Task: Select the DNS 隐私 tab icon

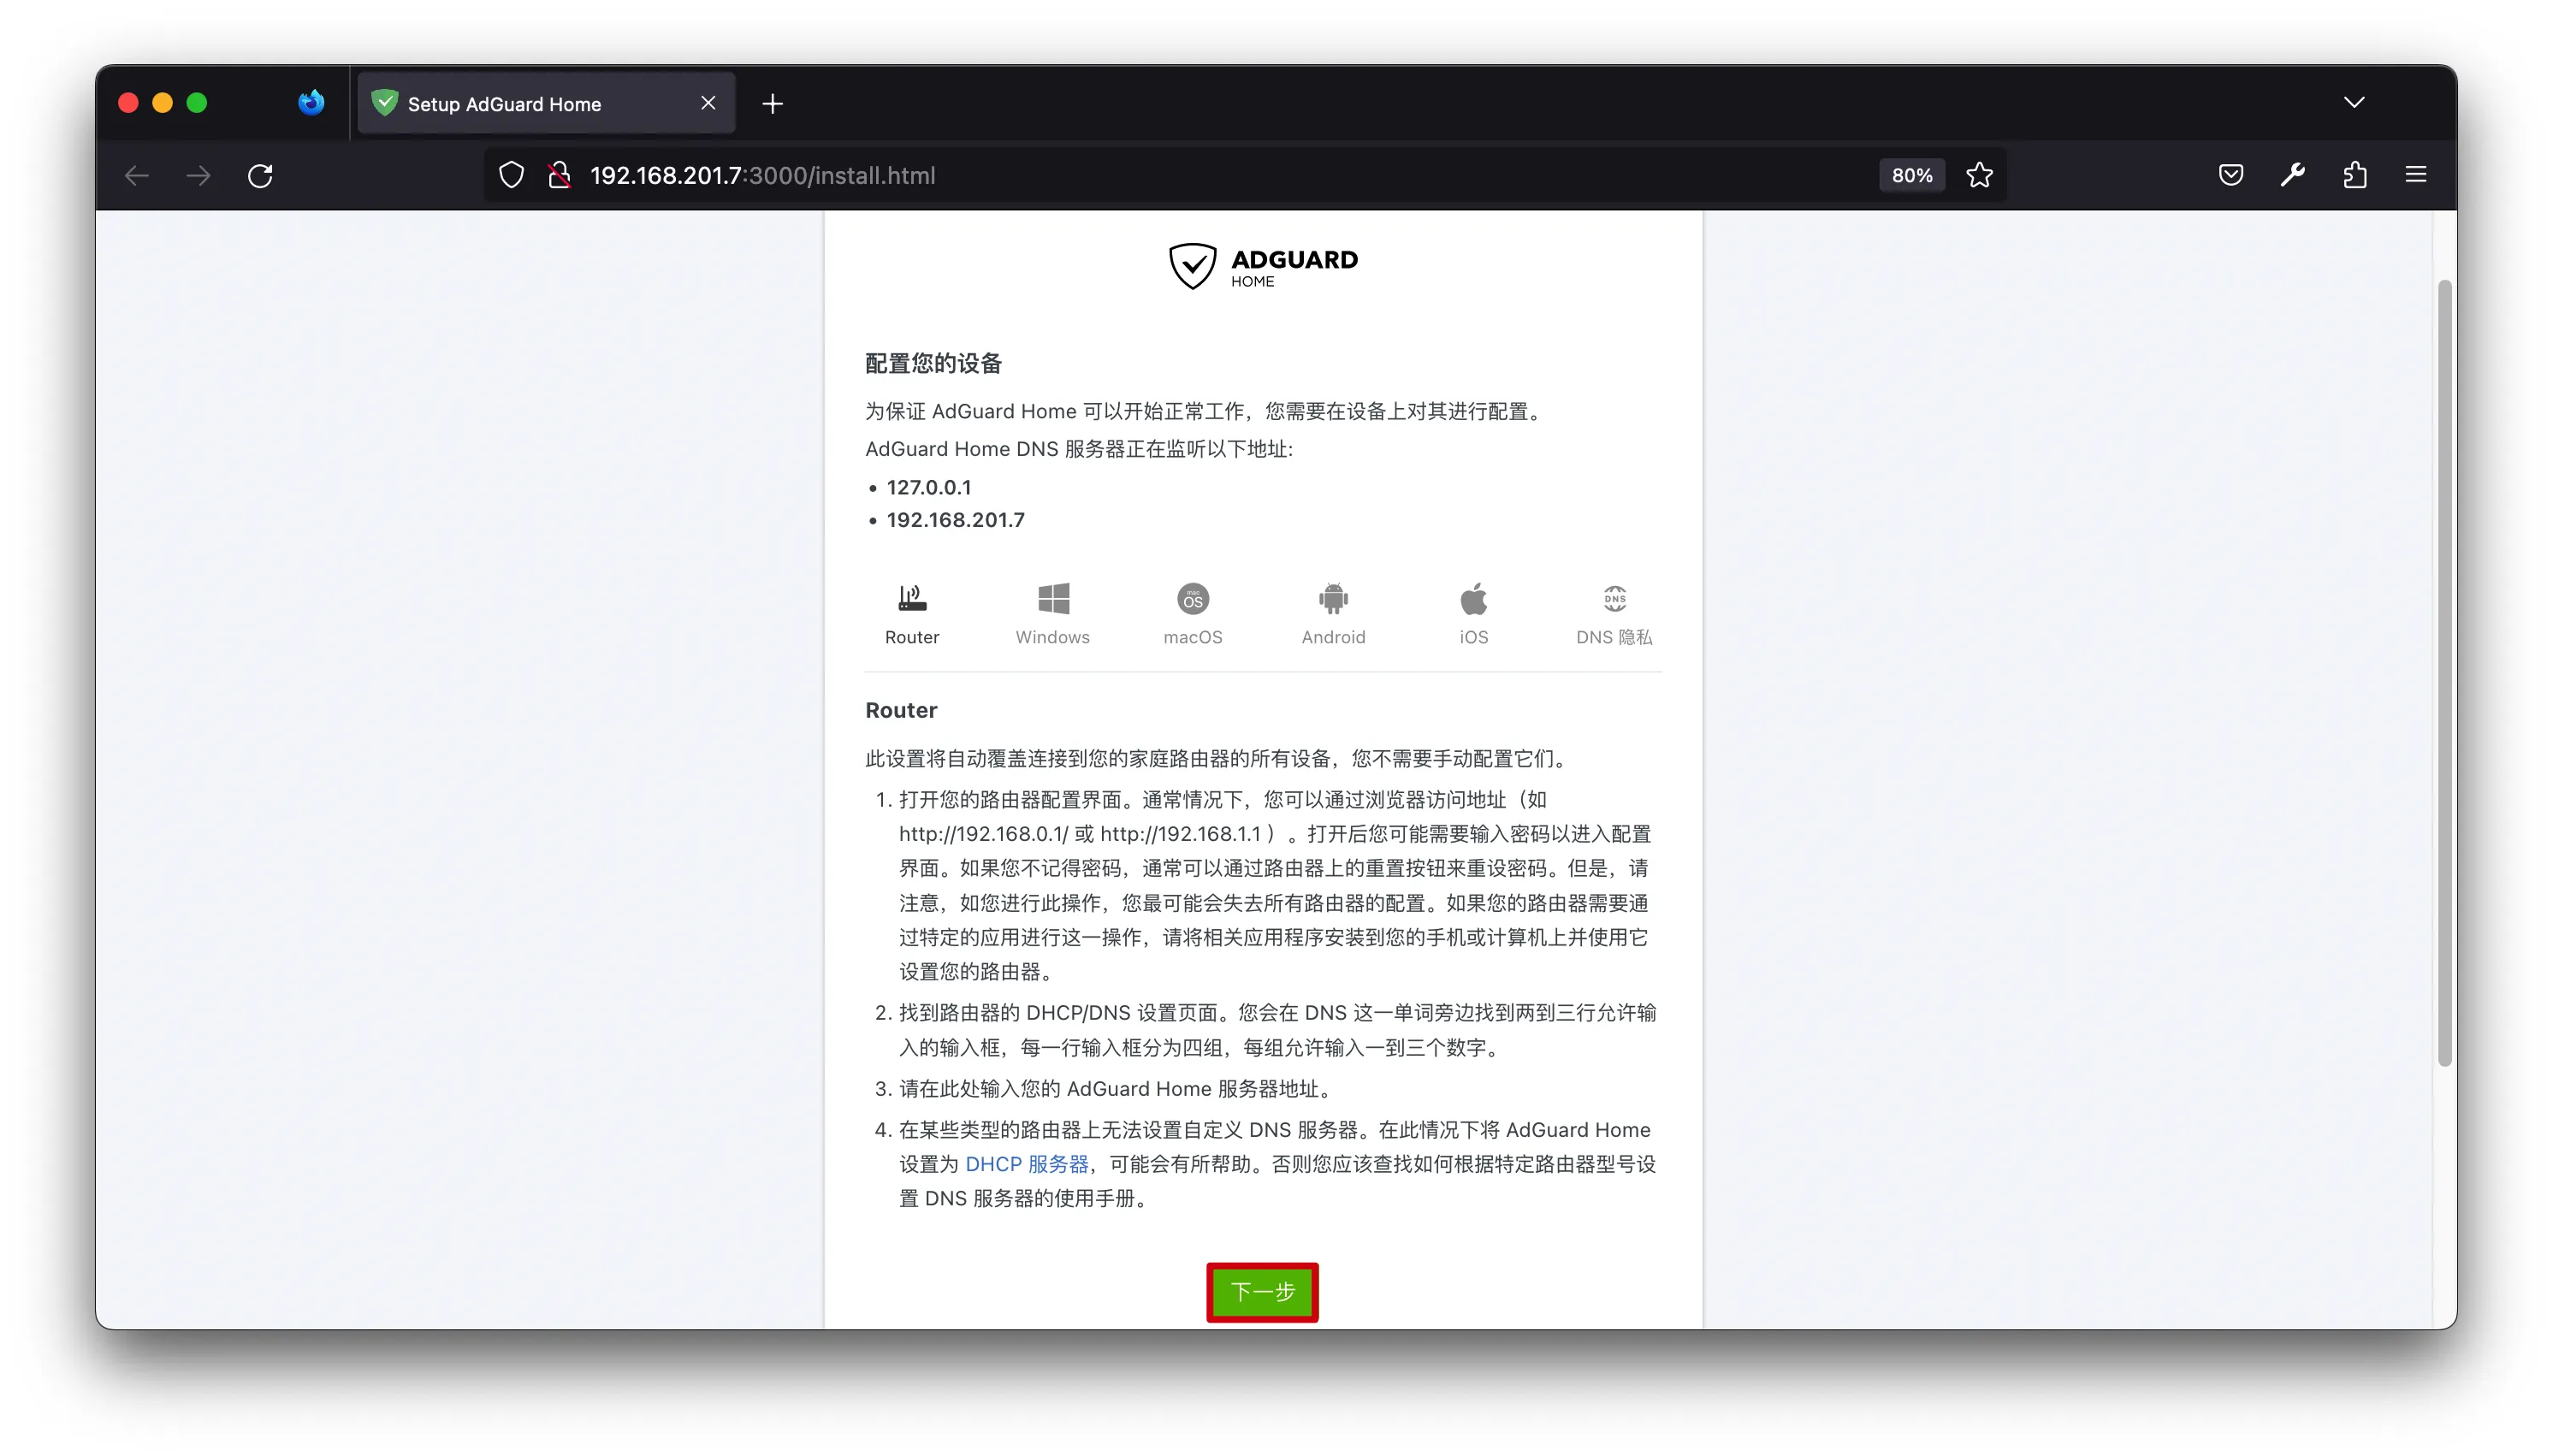Action: [1614, 598]
